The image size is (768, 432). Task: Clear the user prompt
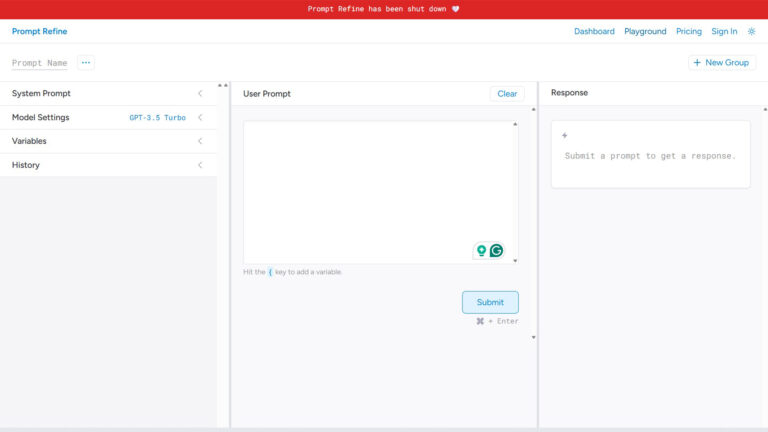pos(507,94)
